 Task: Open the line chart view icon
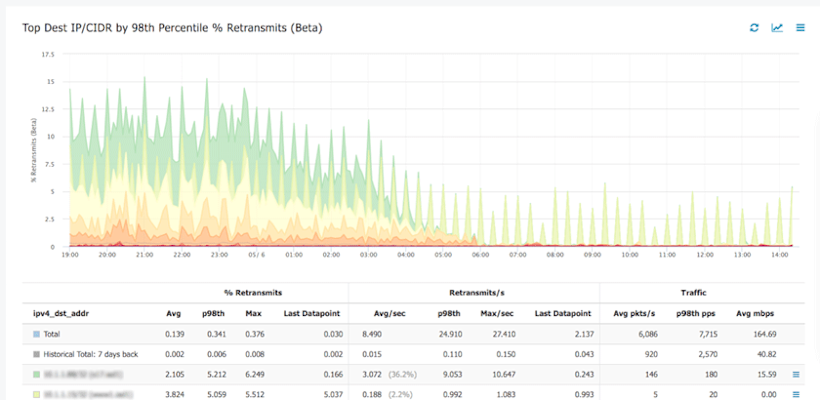tap(777, 28)
